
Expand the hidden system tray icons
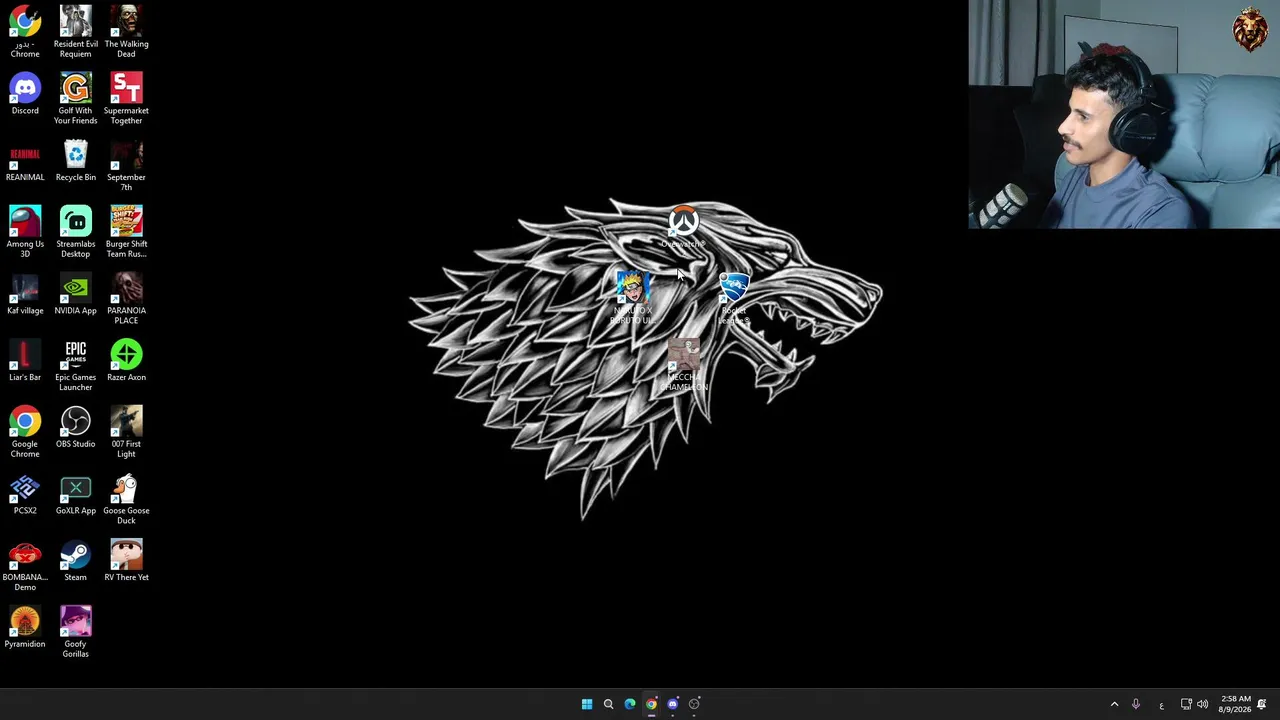(1114, 704)
